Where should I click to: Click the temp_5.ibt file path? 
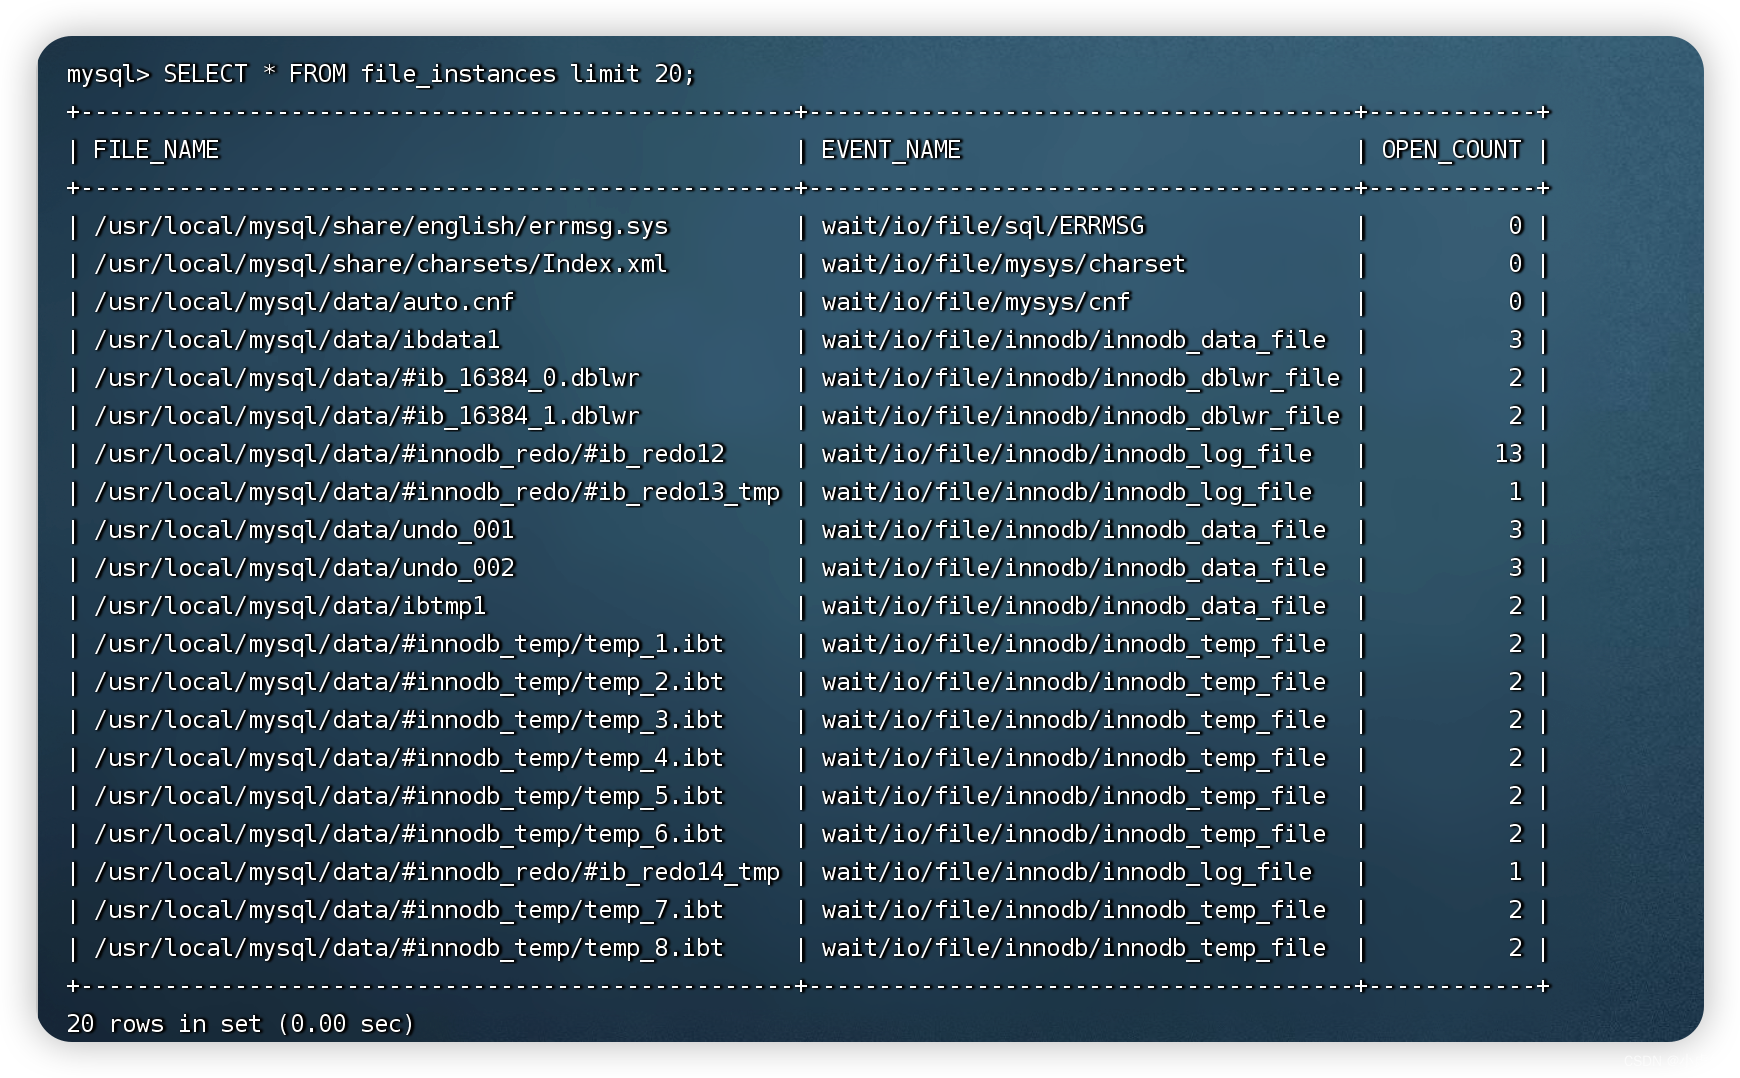[x=409, y=796]
